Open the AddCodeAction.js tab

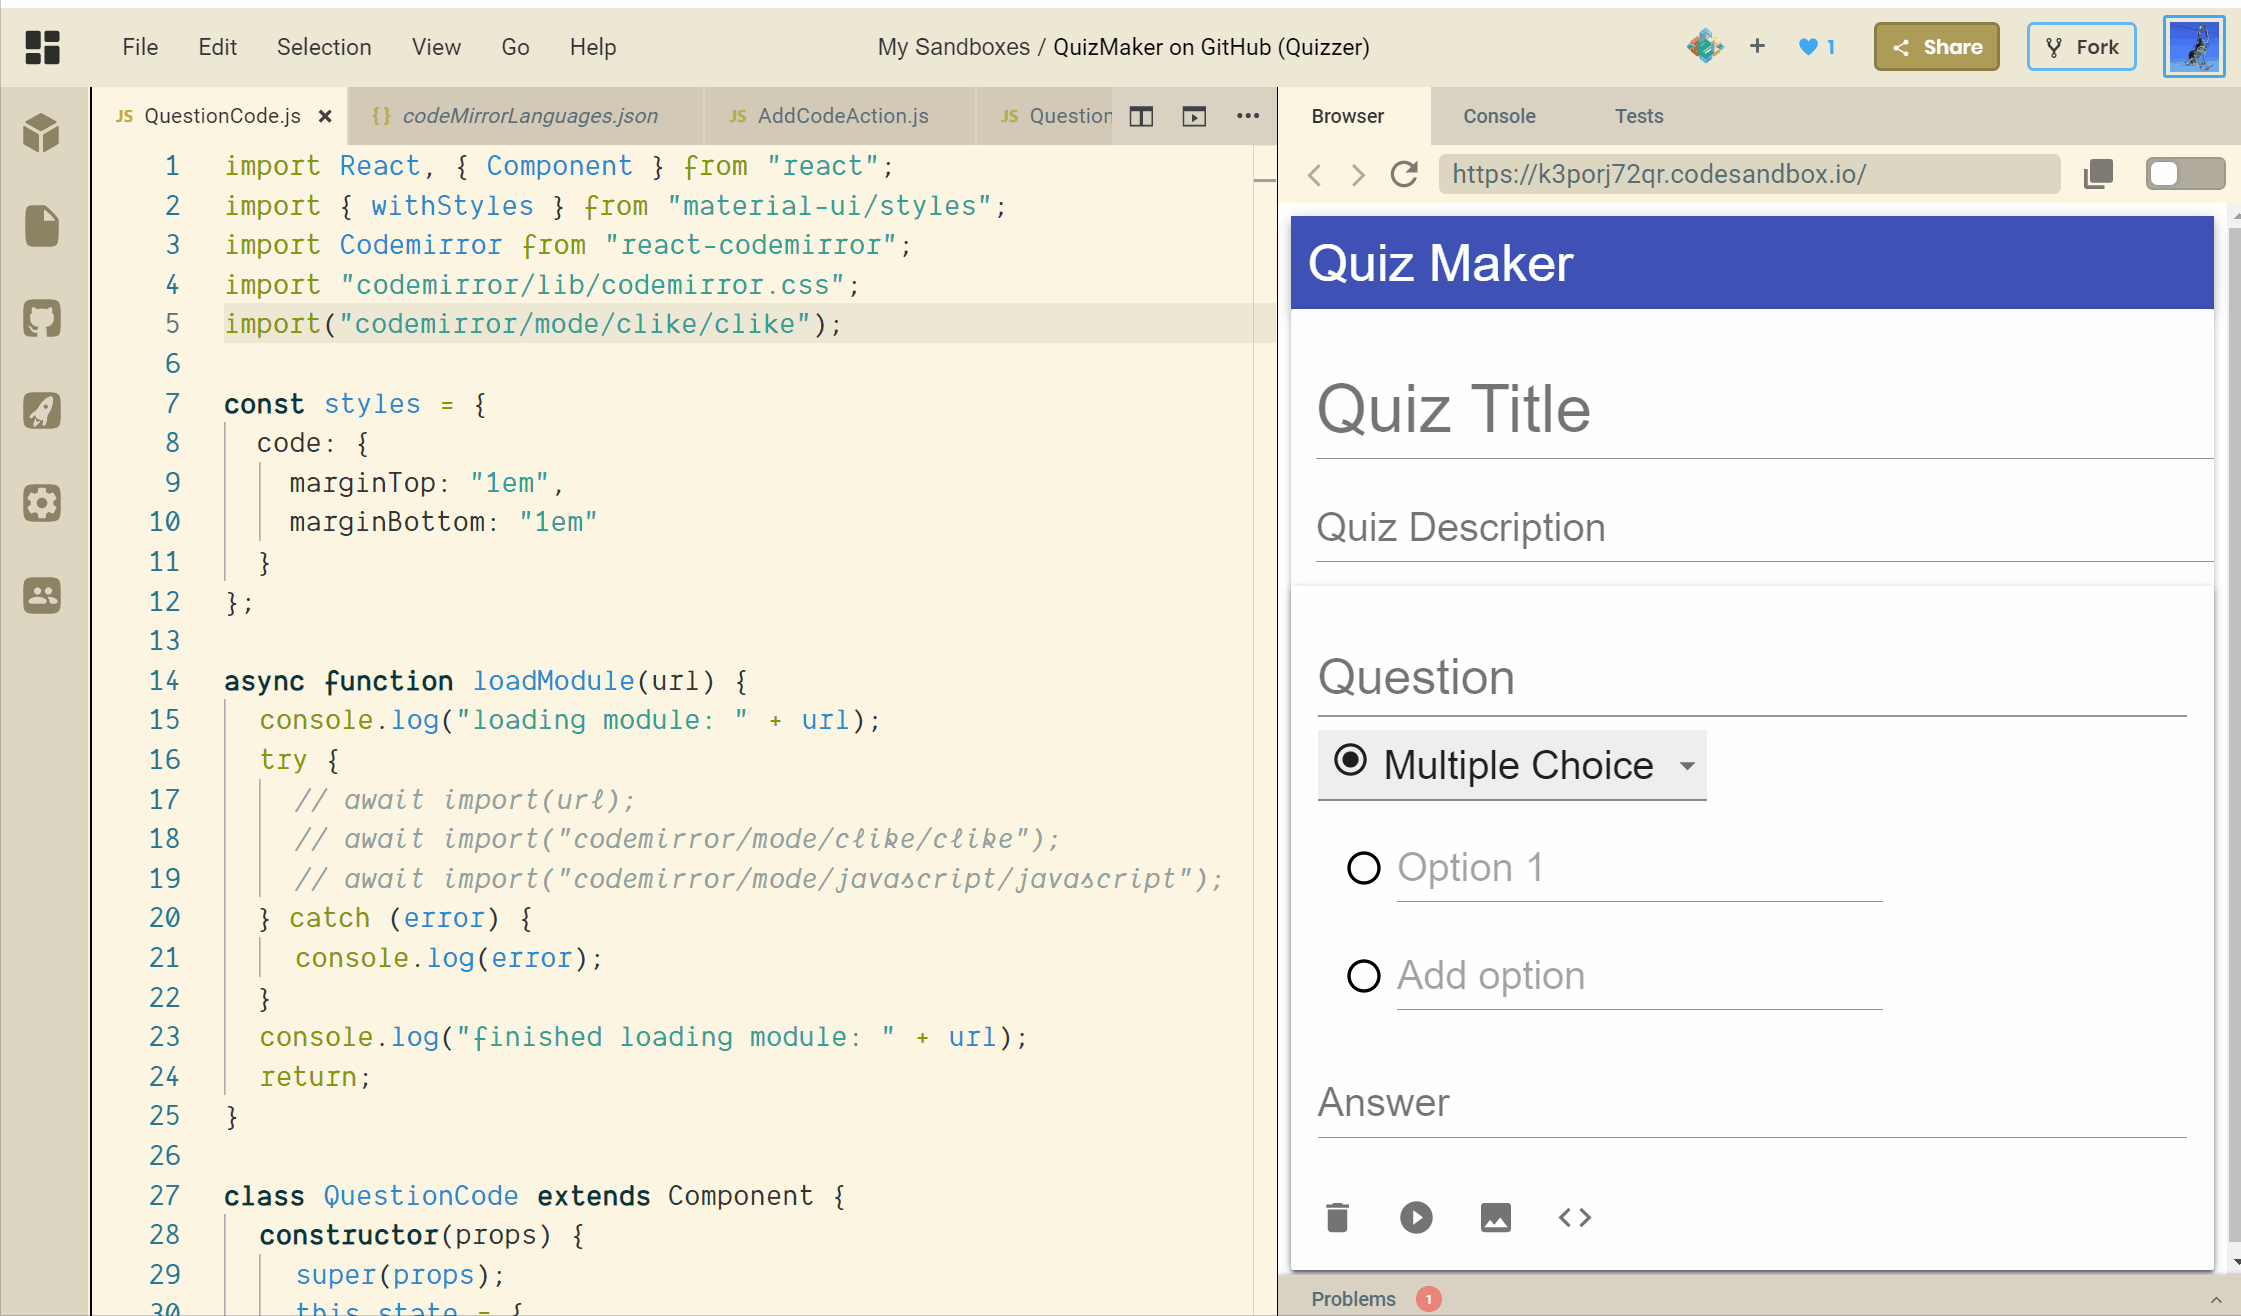(x=840, y=116)
